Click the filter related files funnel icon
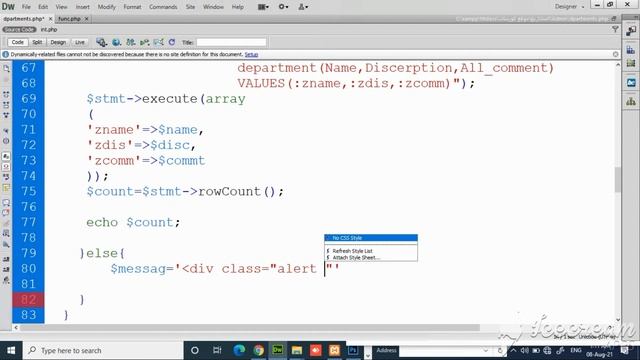640x360 pixels. (615, 29)
